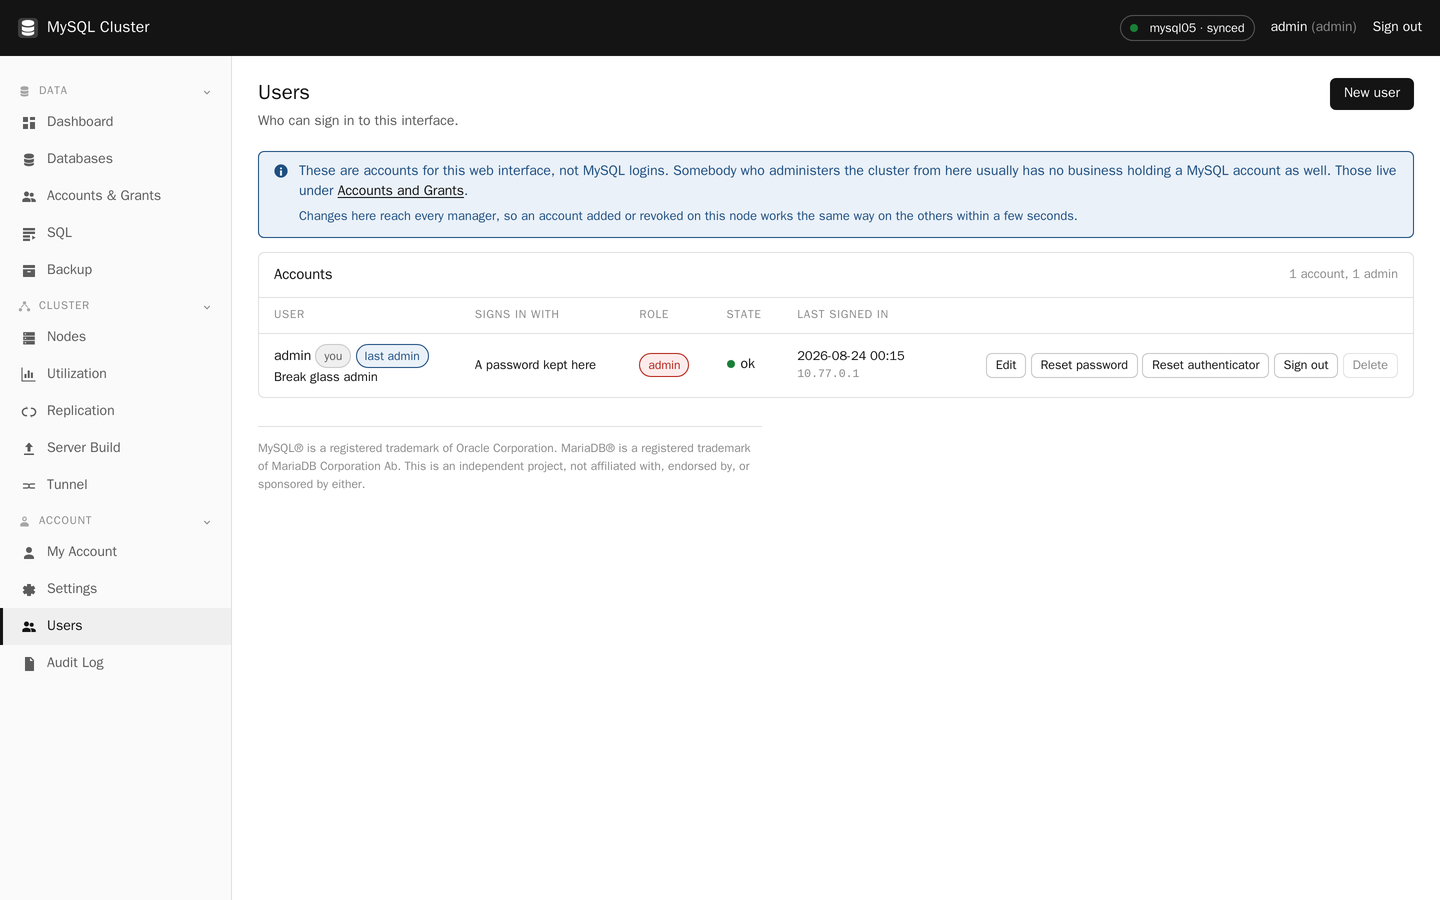Click the 'you' badge next to admin
The image size is (1440, 900).
[333, 356]
